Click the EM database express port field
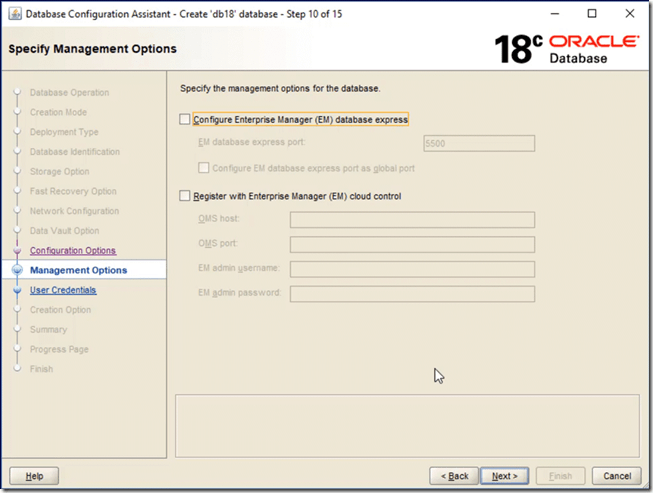 pos(478,144)
